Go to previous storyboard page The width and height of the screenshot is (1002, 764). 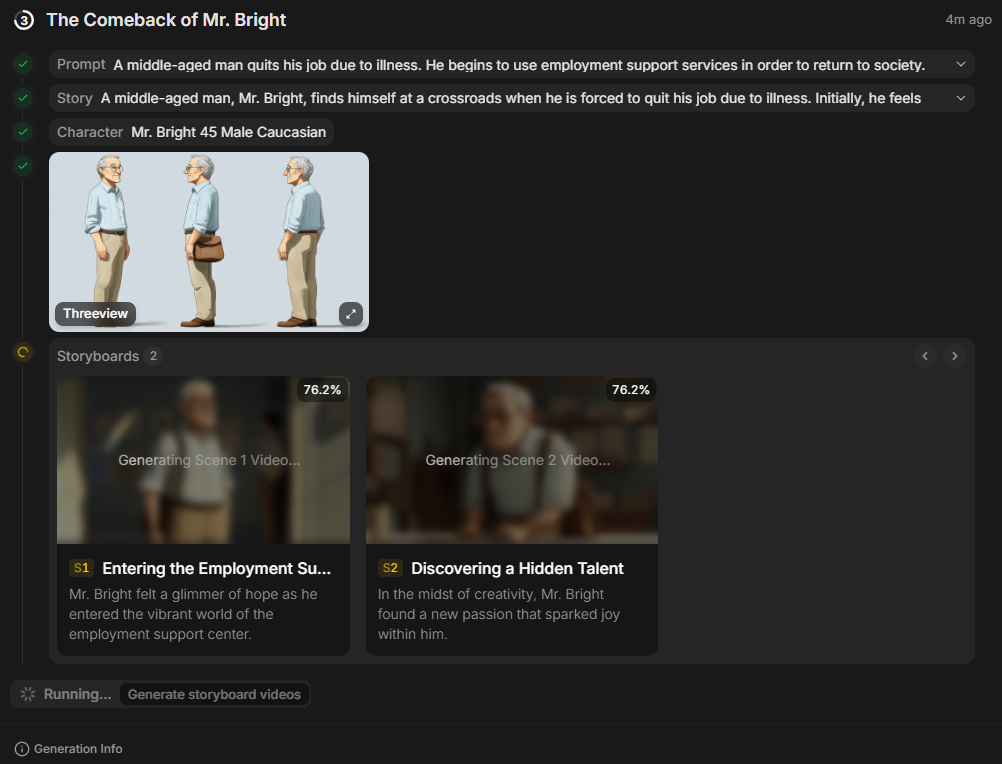(925, 356)
